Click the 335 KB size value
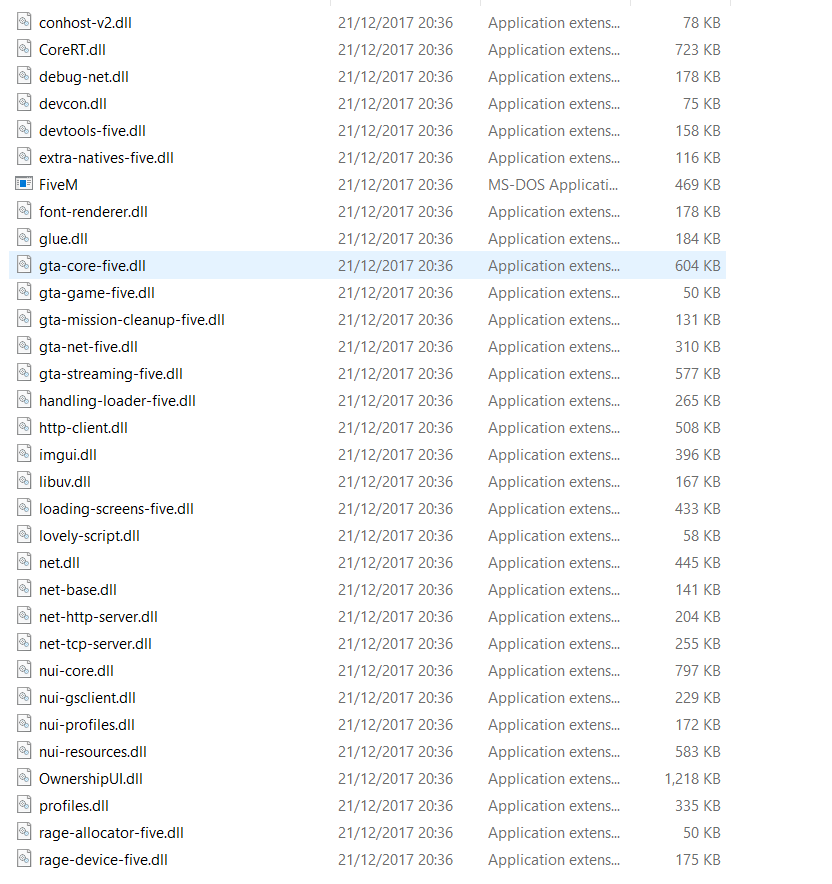The height and width of the screenshot is (884, 832). pos(698,806)
